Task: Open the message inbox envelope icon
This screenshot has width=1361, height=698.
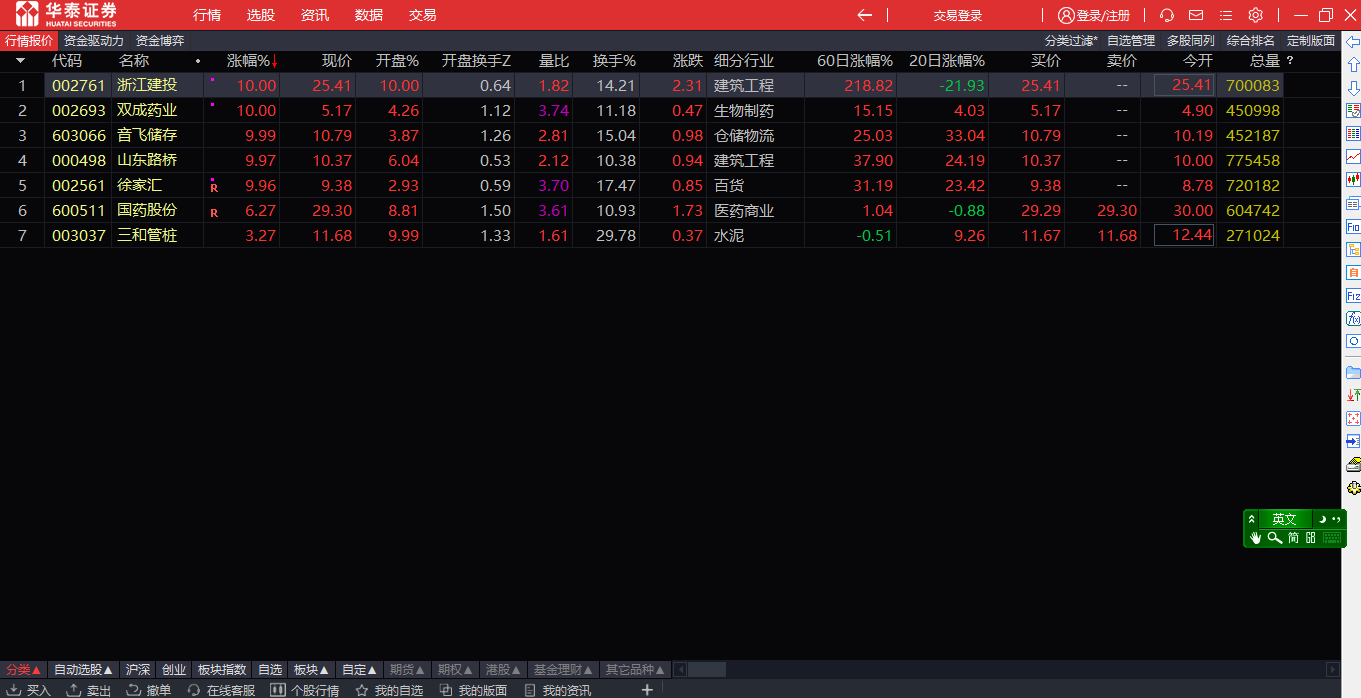Action: point(1196,14)
